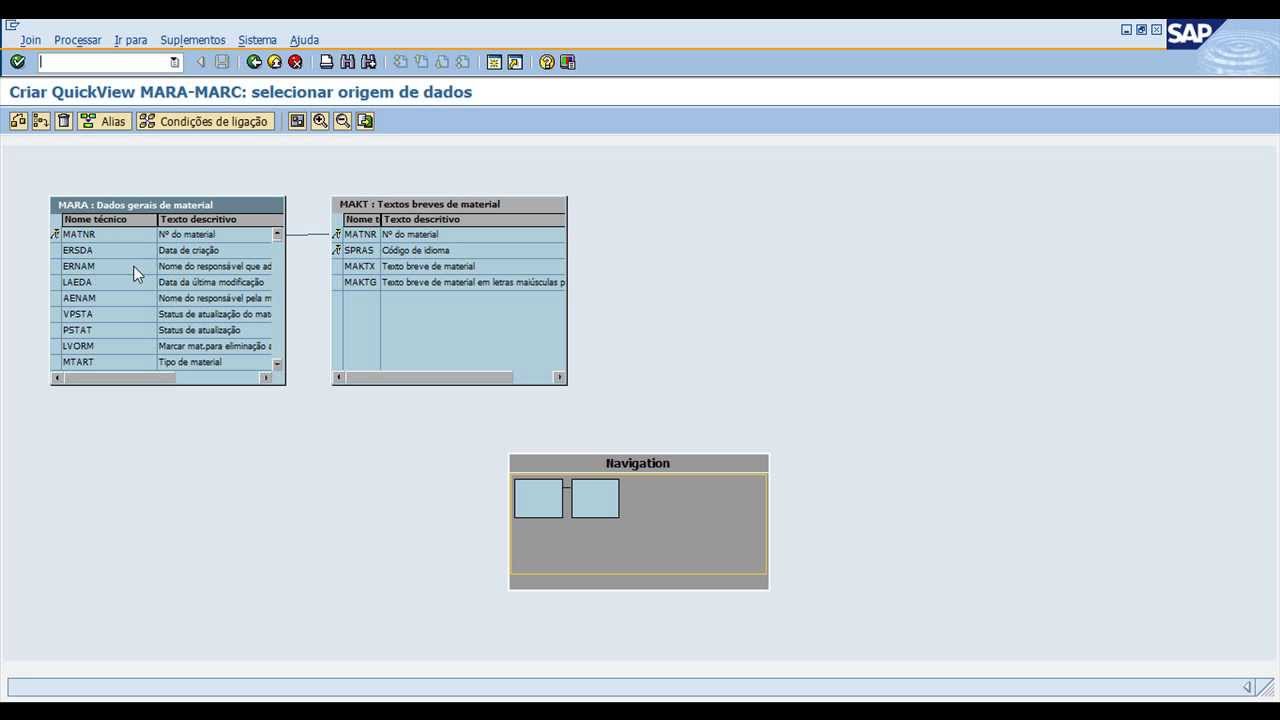Click the Zoom In magnifier icon
Image resolution: width=1280 pixels, height=720 pixels.
pyautogui.click(x=320, y=121)
